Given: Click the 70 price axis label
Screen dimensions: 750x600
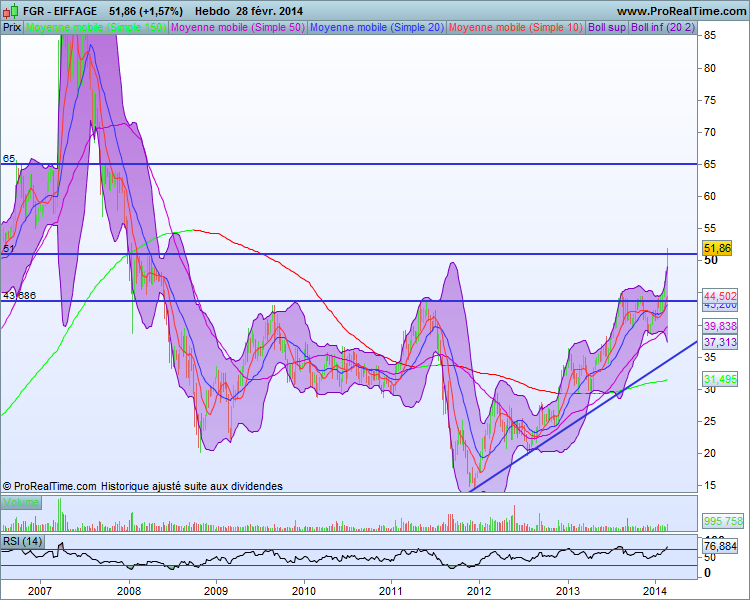Looking at the screenshot, I should coord(710,132).
